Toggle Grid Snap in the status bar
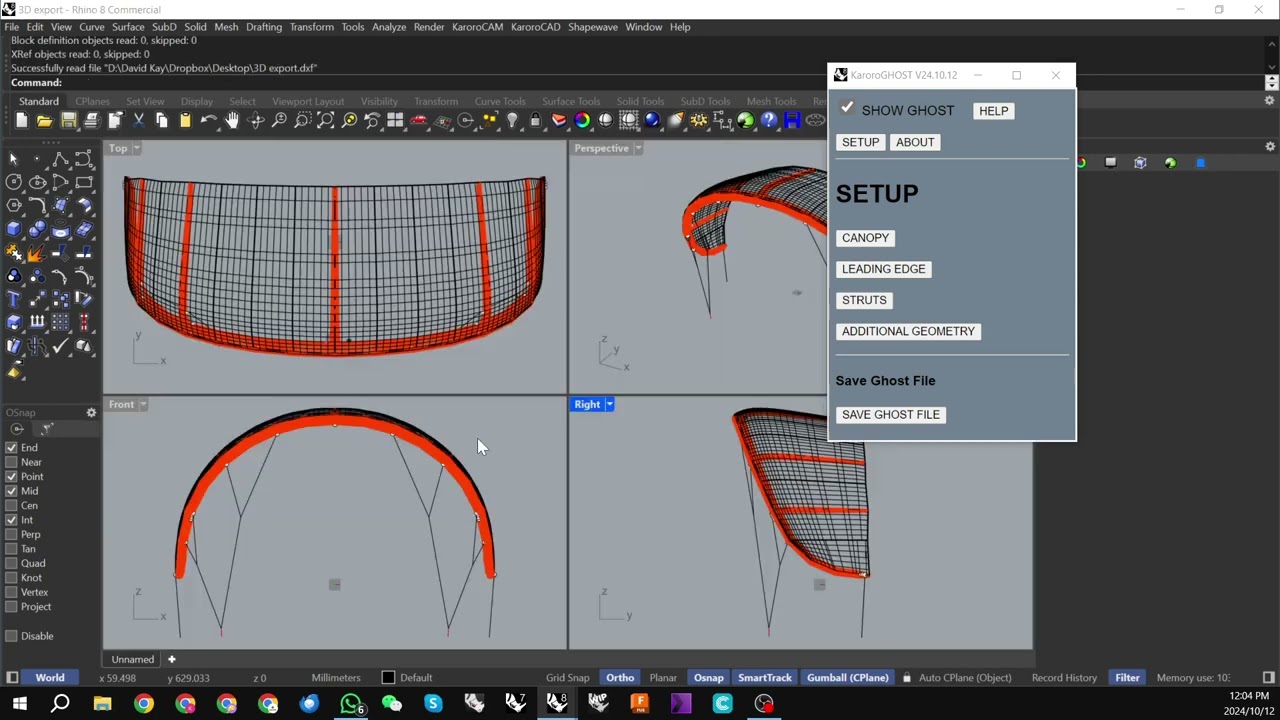This screenshot has width=1280, height=720. (x=567, y=678)
